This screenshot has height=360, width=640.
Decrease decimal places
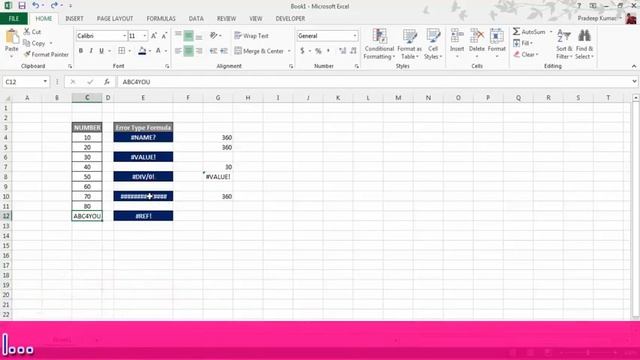click(x=353, y=51)
